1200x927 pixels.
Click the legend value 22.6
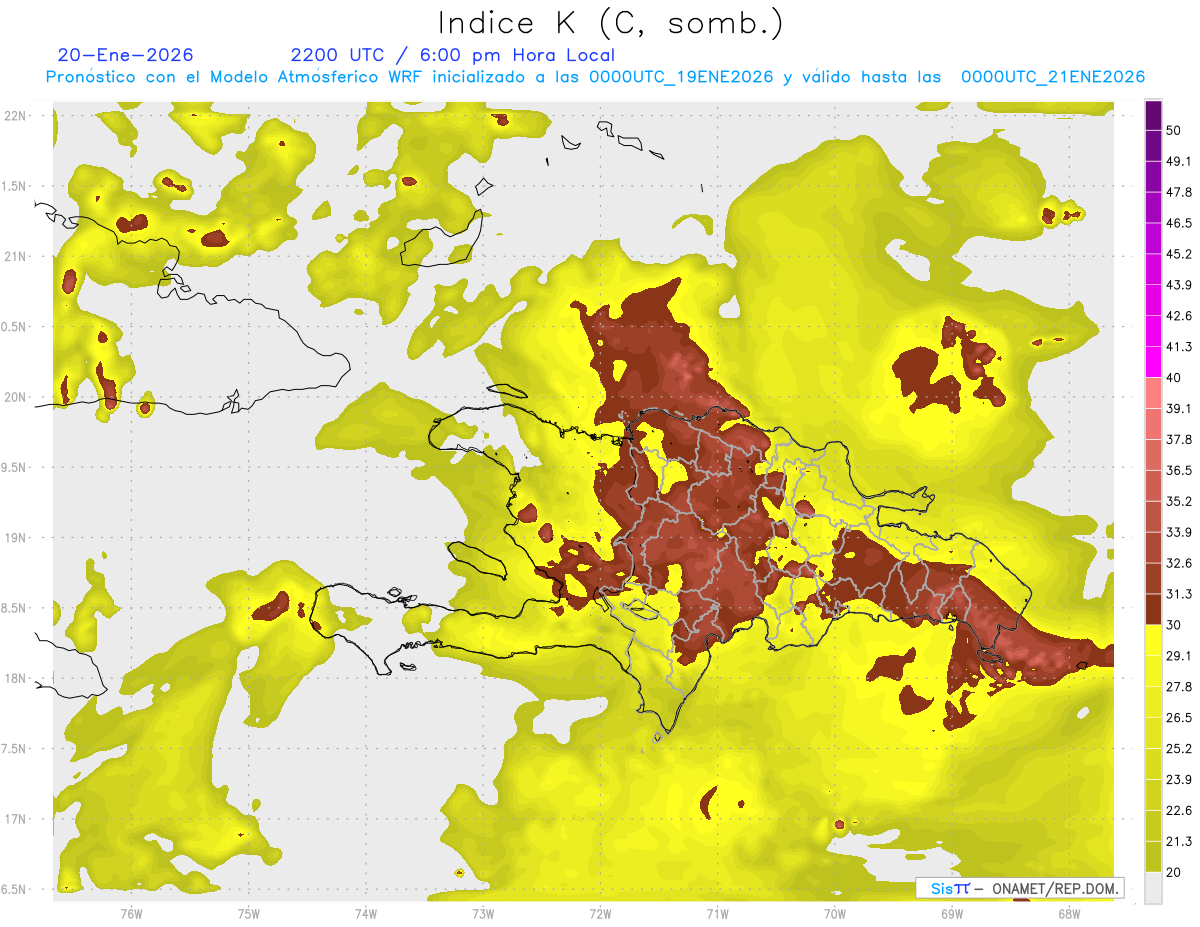(1179, 811)
